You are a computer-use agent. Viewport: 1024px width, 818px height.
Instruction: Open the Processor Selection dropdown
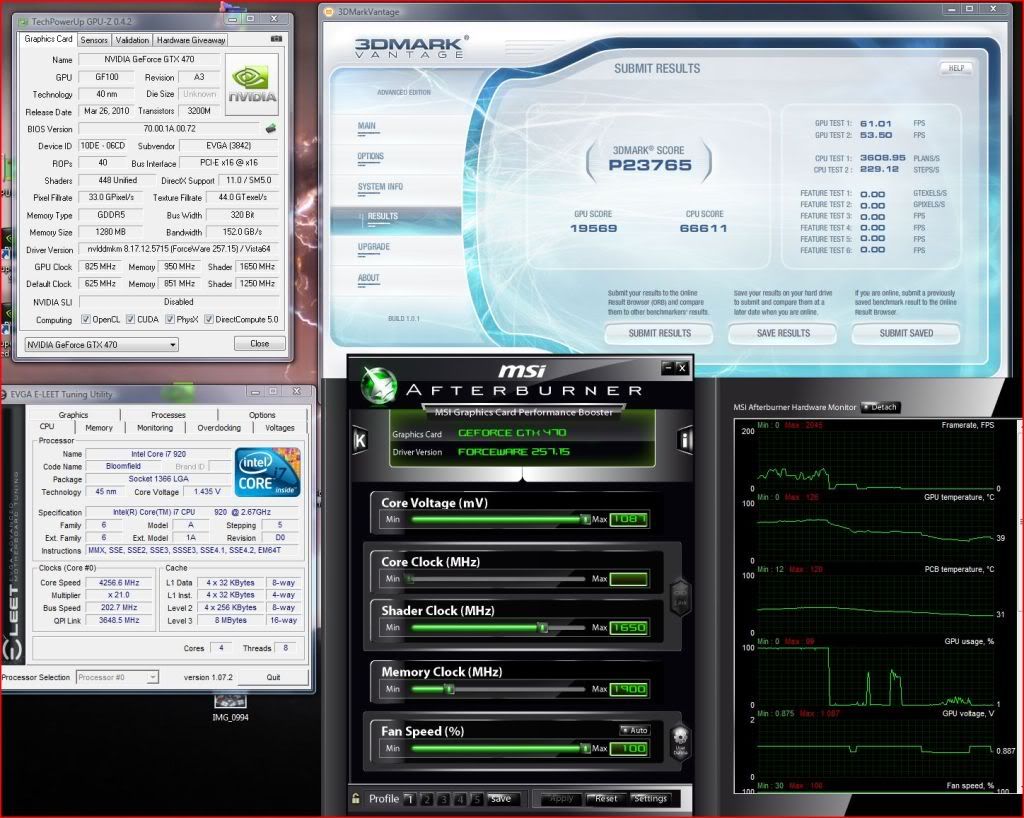118,677
